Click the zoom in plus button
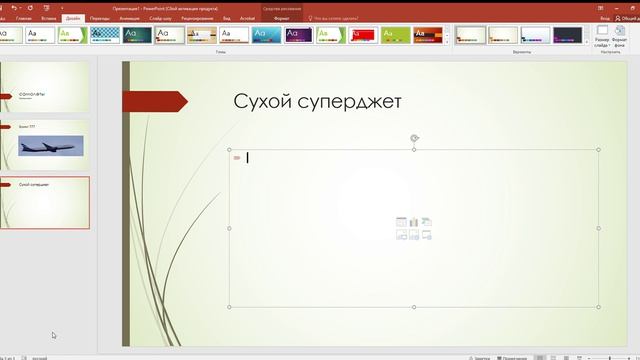The width and height of the screenshot is (640, 360). (629, 358)
